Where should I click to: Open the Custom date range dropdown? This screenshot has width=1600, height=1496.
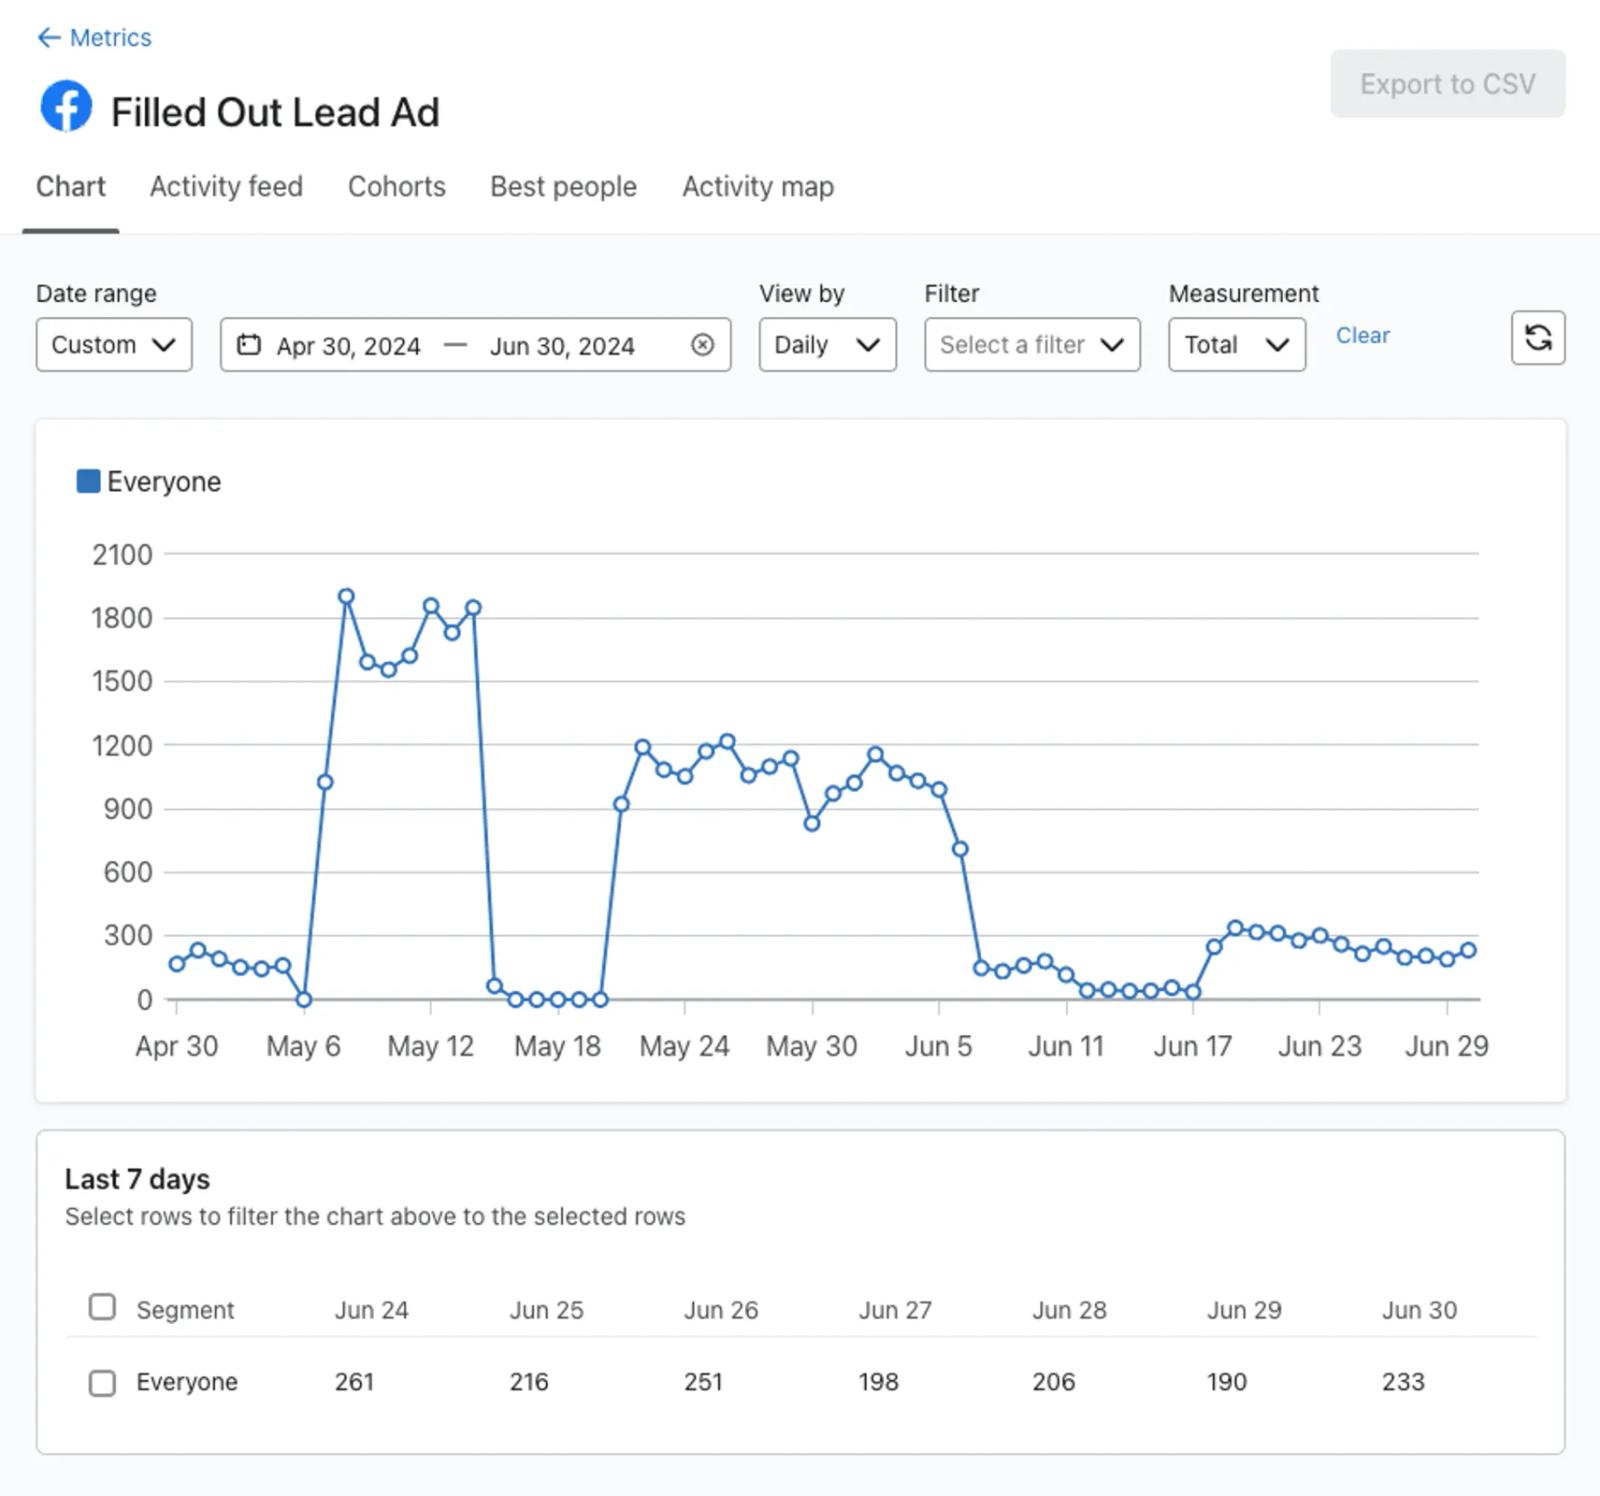[x=114, y=345]
